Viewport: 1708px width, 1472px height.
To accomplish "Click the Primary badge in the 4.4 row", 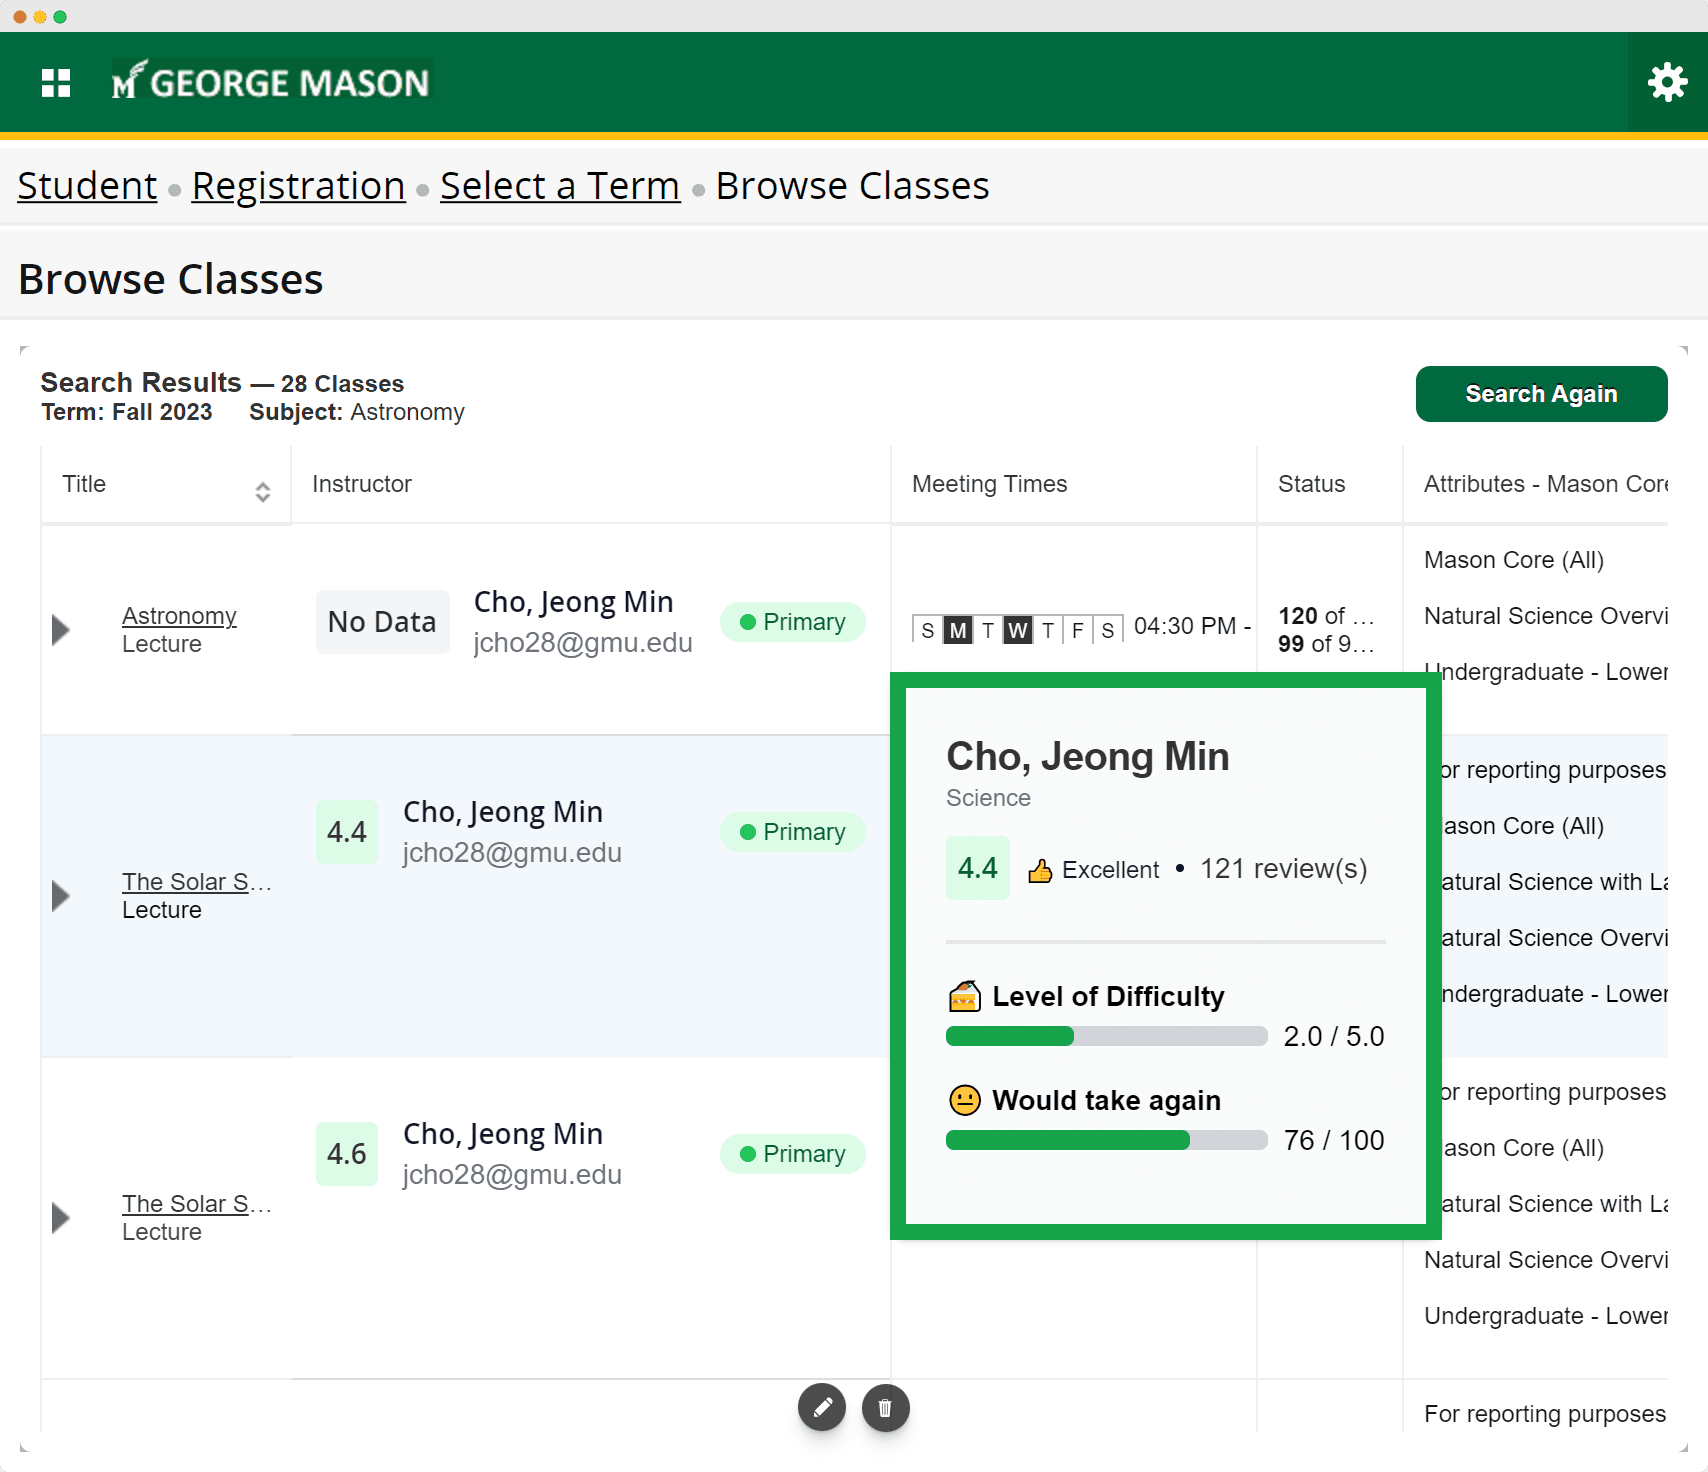I will (x=793, y=832).
